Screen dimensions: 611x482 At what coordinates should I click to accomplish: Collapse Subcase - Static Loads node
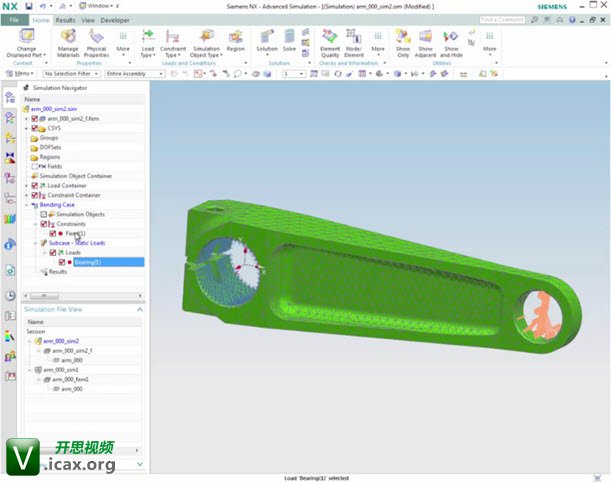[x=35, y=243]
